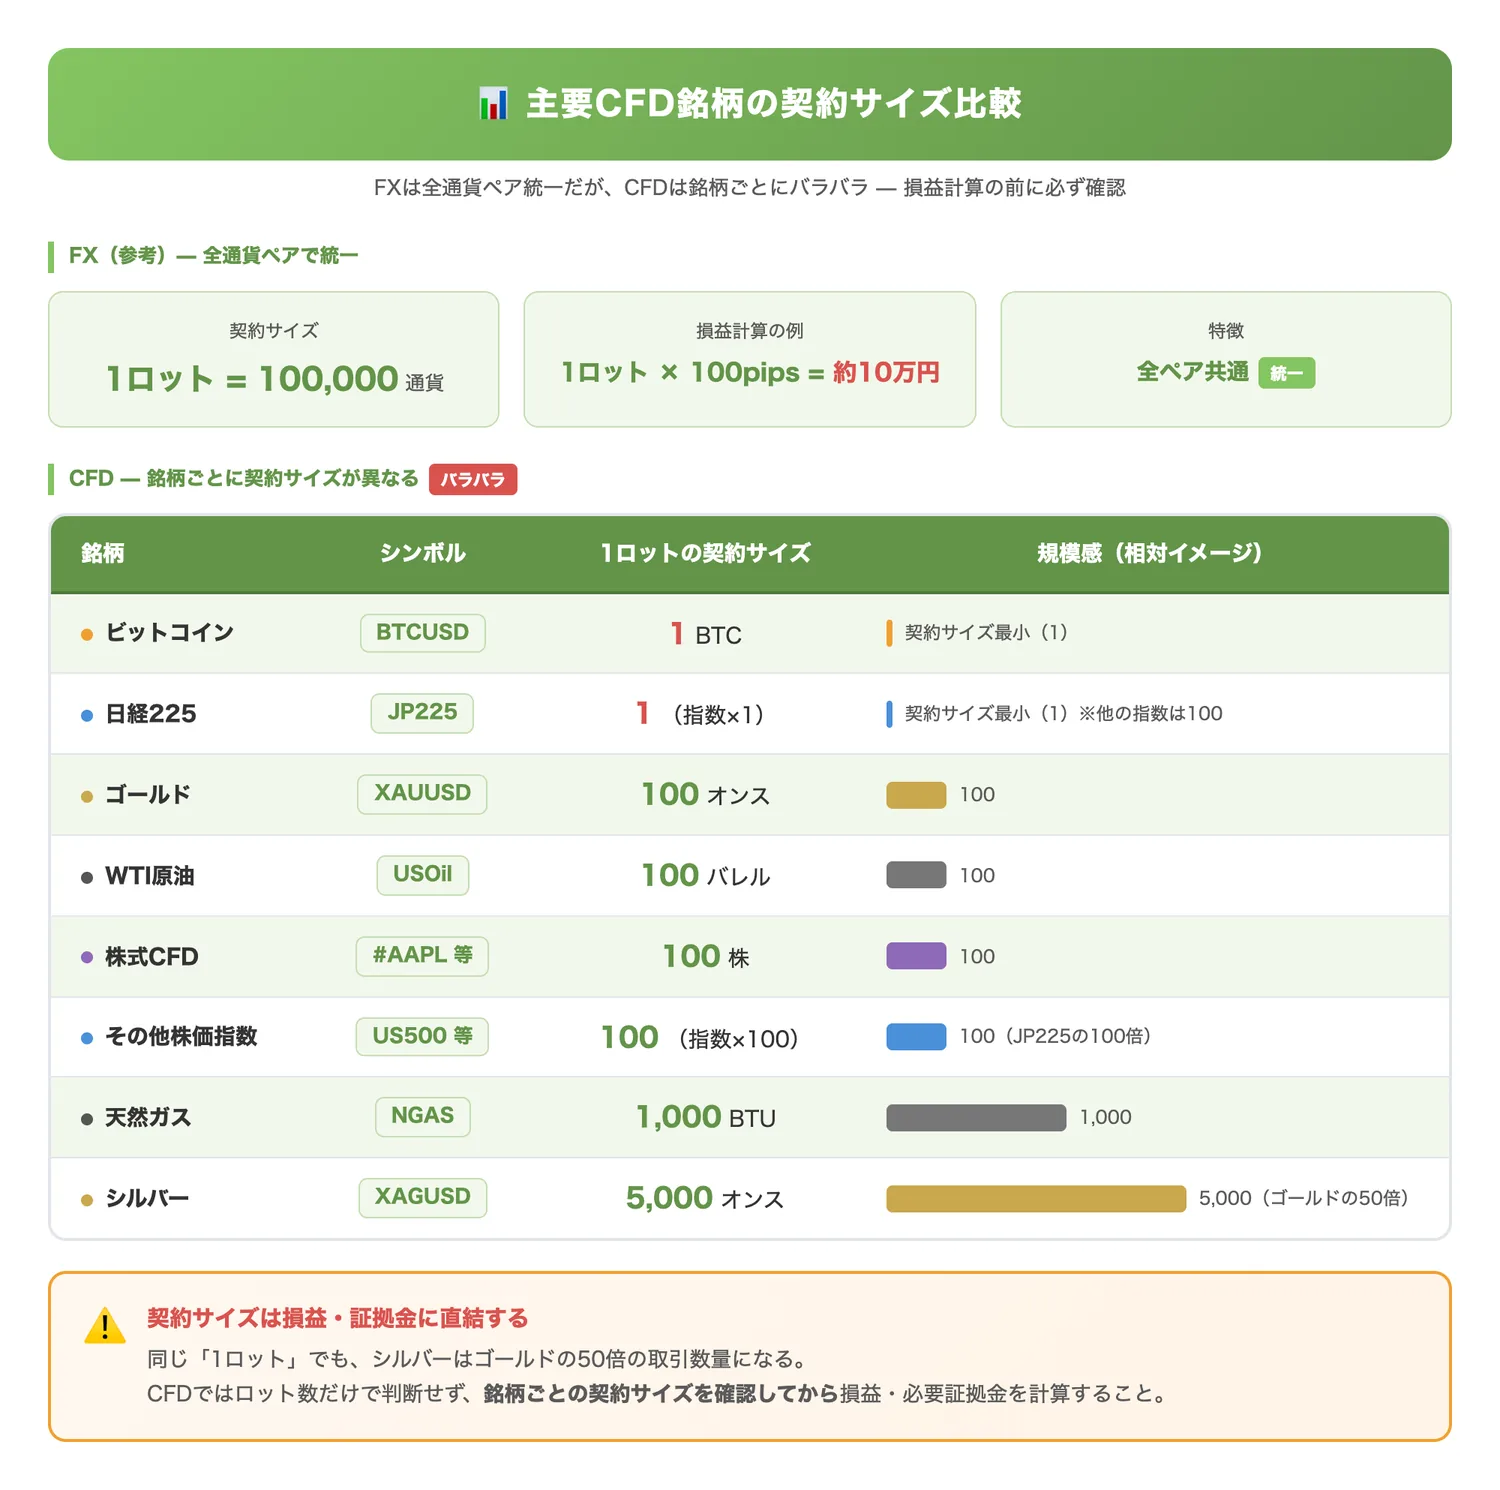Click the 天然ガス row name
The width and height of the screenshot is (1500, 1490).
pyautogui.click(x=148, y=1118)
